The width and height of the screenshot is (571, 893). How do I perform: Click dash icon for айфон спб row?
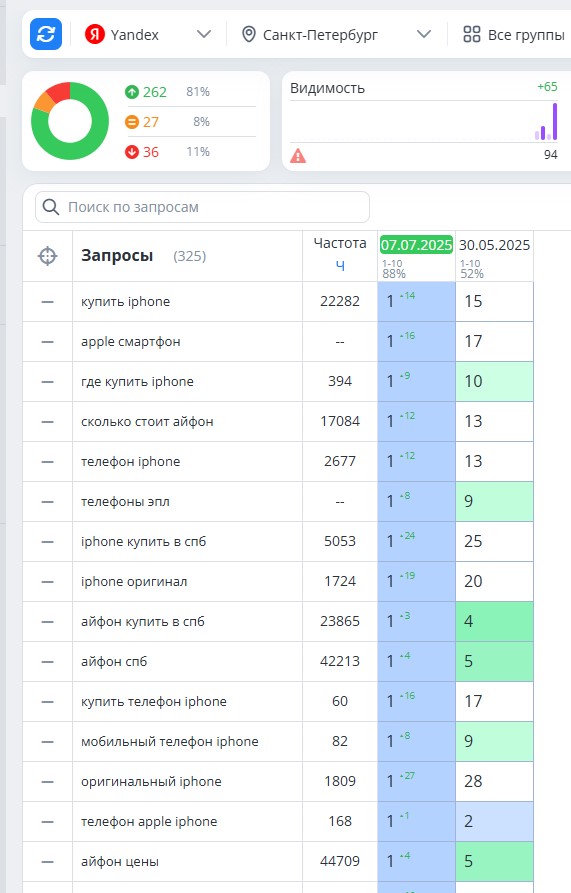tap(47, 662)
